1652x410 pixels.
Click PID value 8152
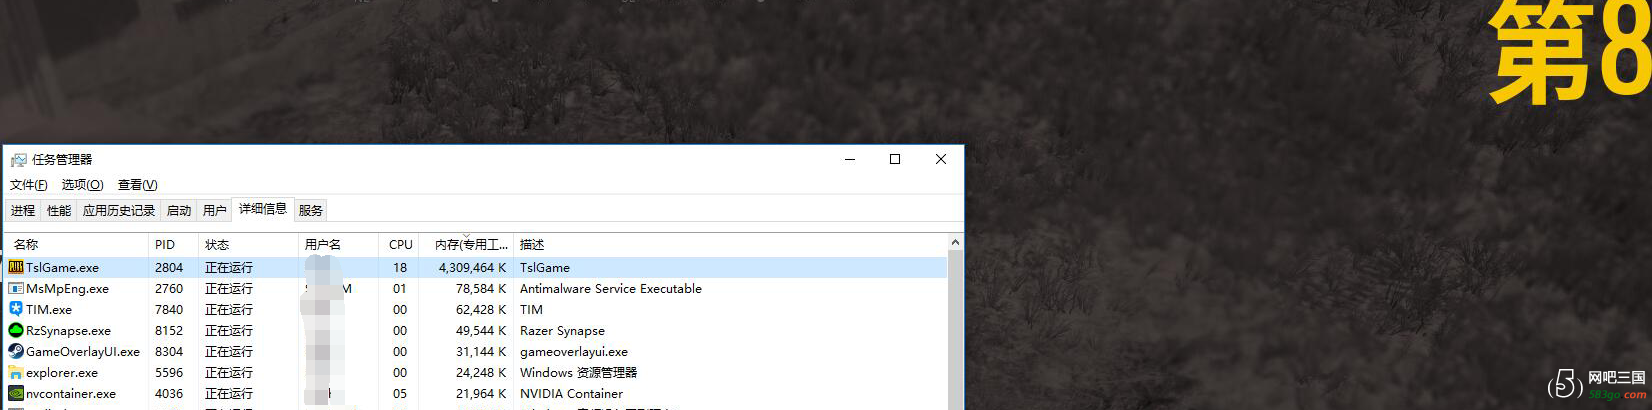pos(169,330)
